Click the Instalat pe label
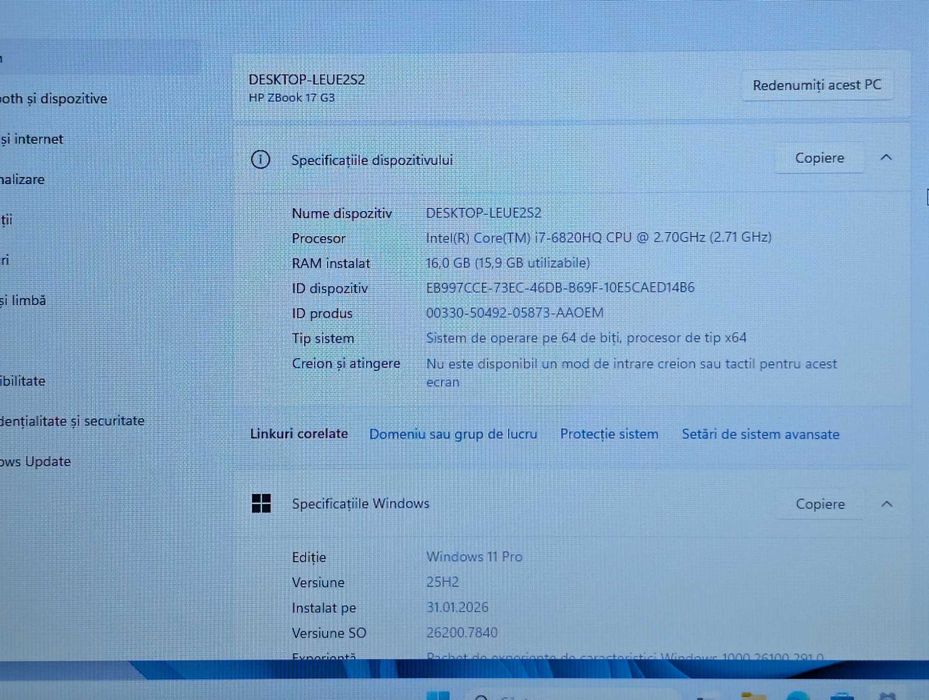929x700 pixels. click(x=323, y=608)
